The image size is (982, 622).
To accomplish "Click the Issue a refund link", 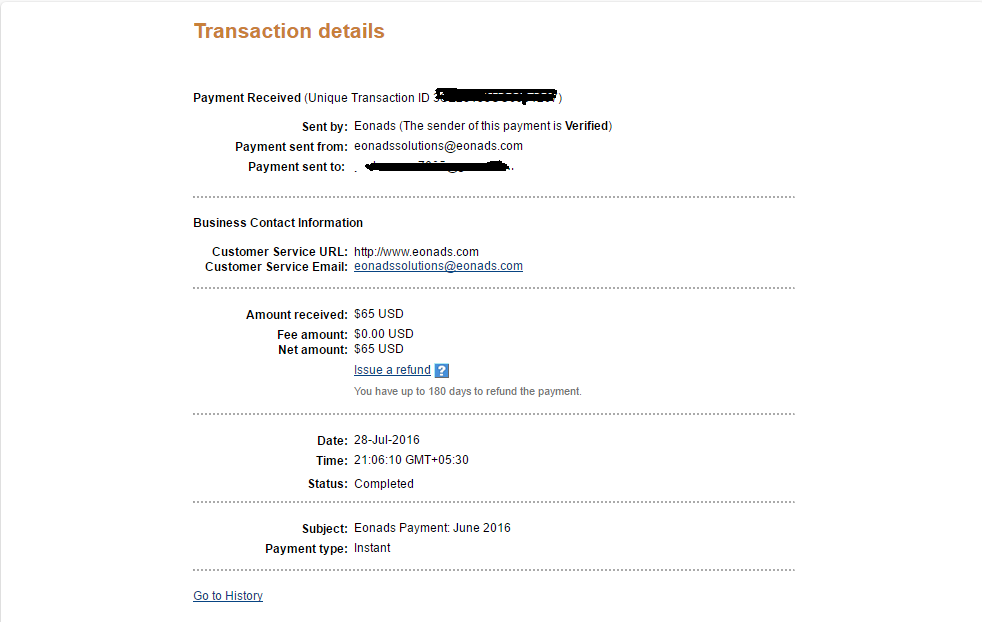I will pos(392,370).
